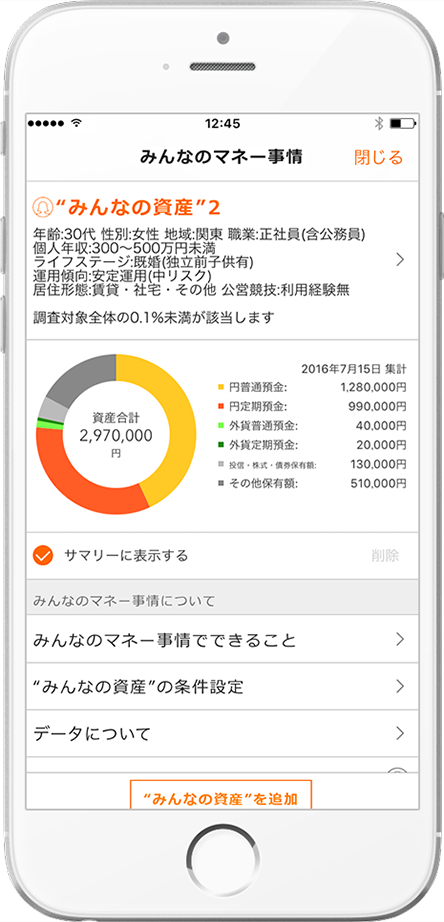Click the orange 円定期預金 legend square

point(221,406)
